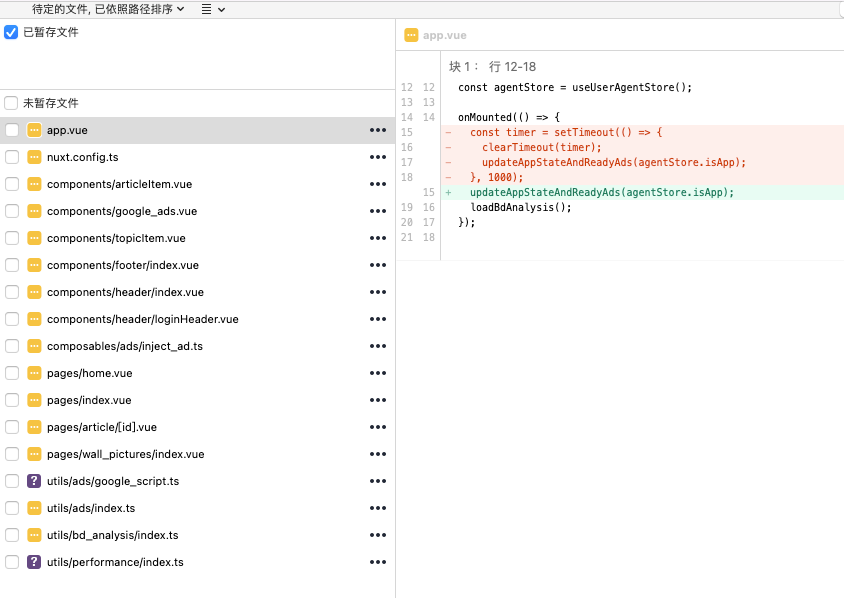Check the components/google_ads.vue checkbox
This screenshot has height=598, width=844.
(12, 211)
